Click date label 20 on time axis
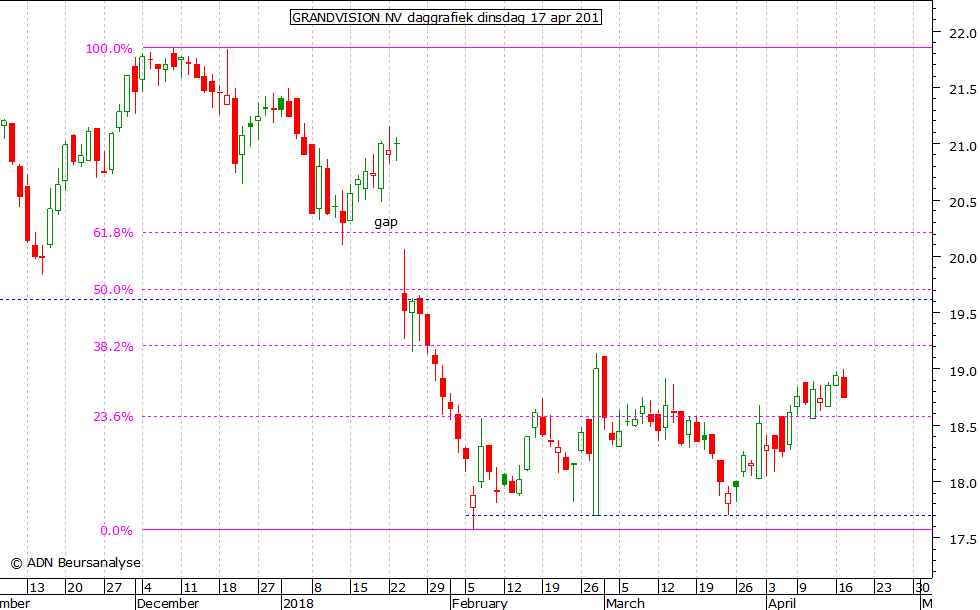980x610 pixels. [x=74, y=588]
